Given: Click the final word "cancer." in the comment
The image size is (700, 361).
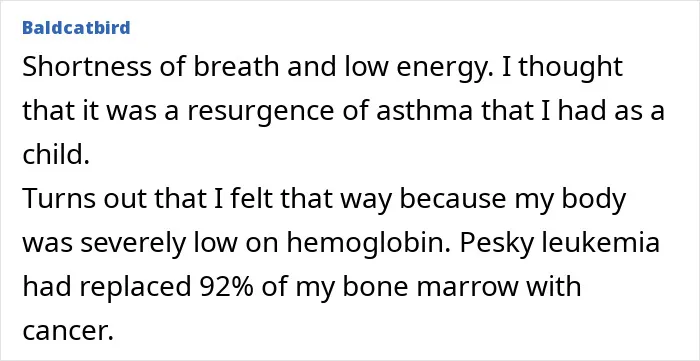Looking at the screenshot, I should pyautogui.click(x=66, y=332).
